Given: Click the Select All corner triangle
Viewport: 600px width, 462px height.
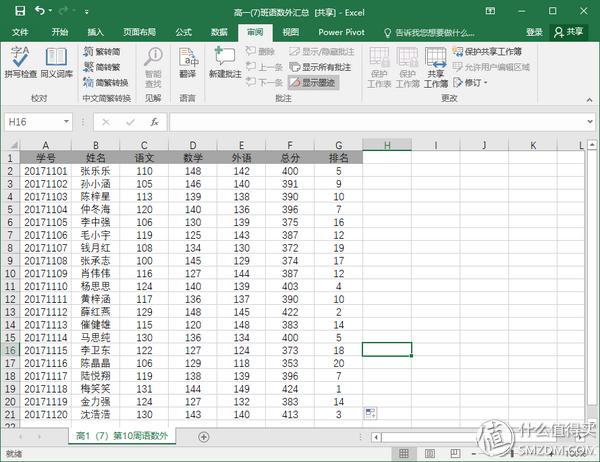Looking at the screenshot, I should pyautogui.click(x=12, y=145).
